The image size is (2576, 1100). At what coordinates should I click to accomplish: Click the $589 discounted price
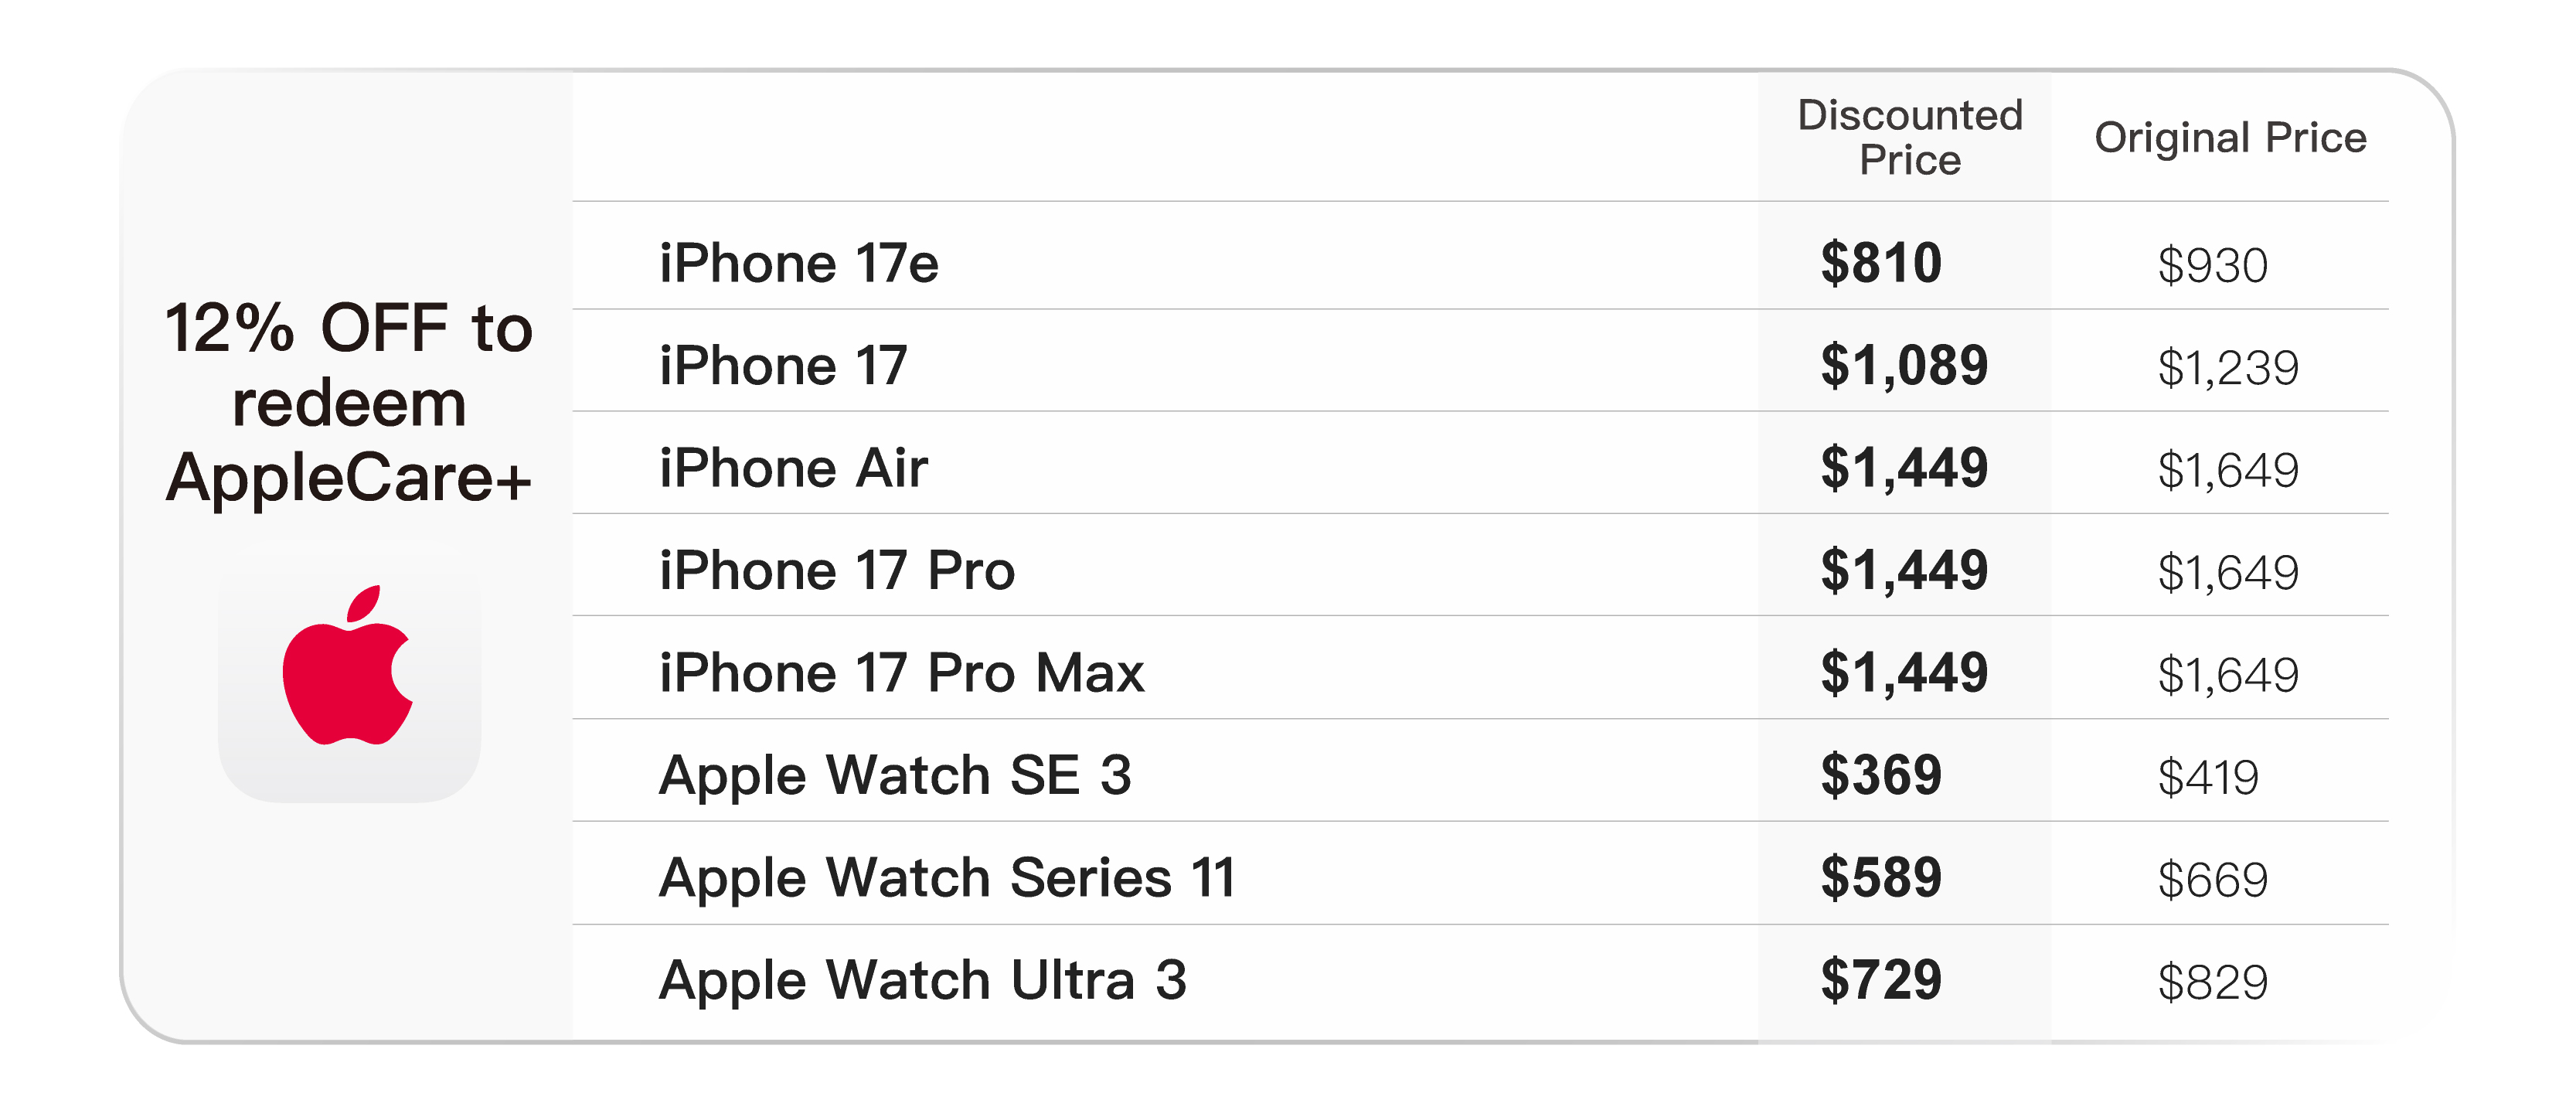pos(1881,877)
